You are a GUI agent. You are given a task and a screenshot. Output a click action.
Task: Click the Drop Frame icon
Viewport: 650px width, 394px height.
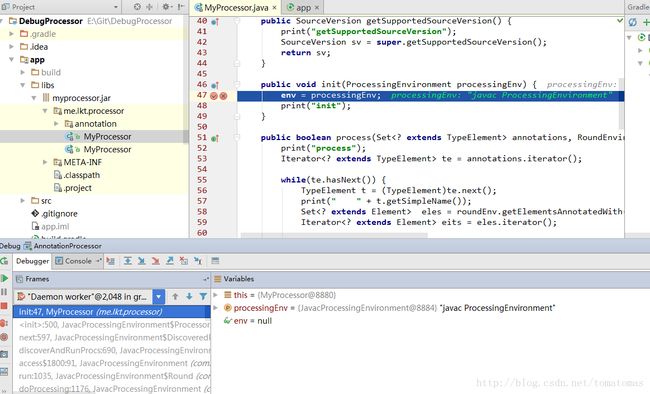184,261
